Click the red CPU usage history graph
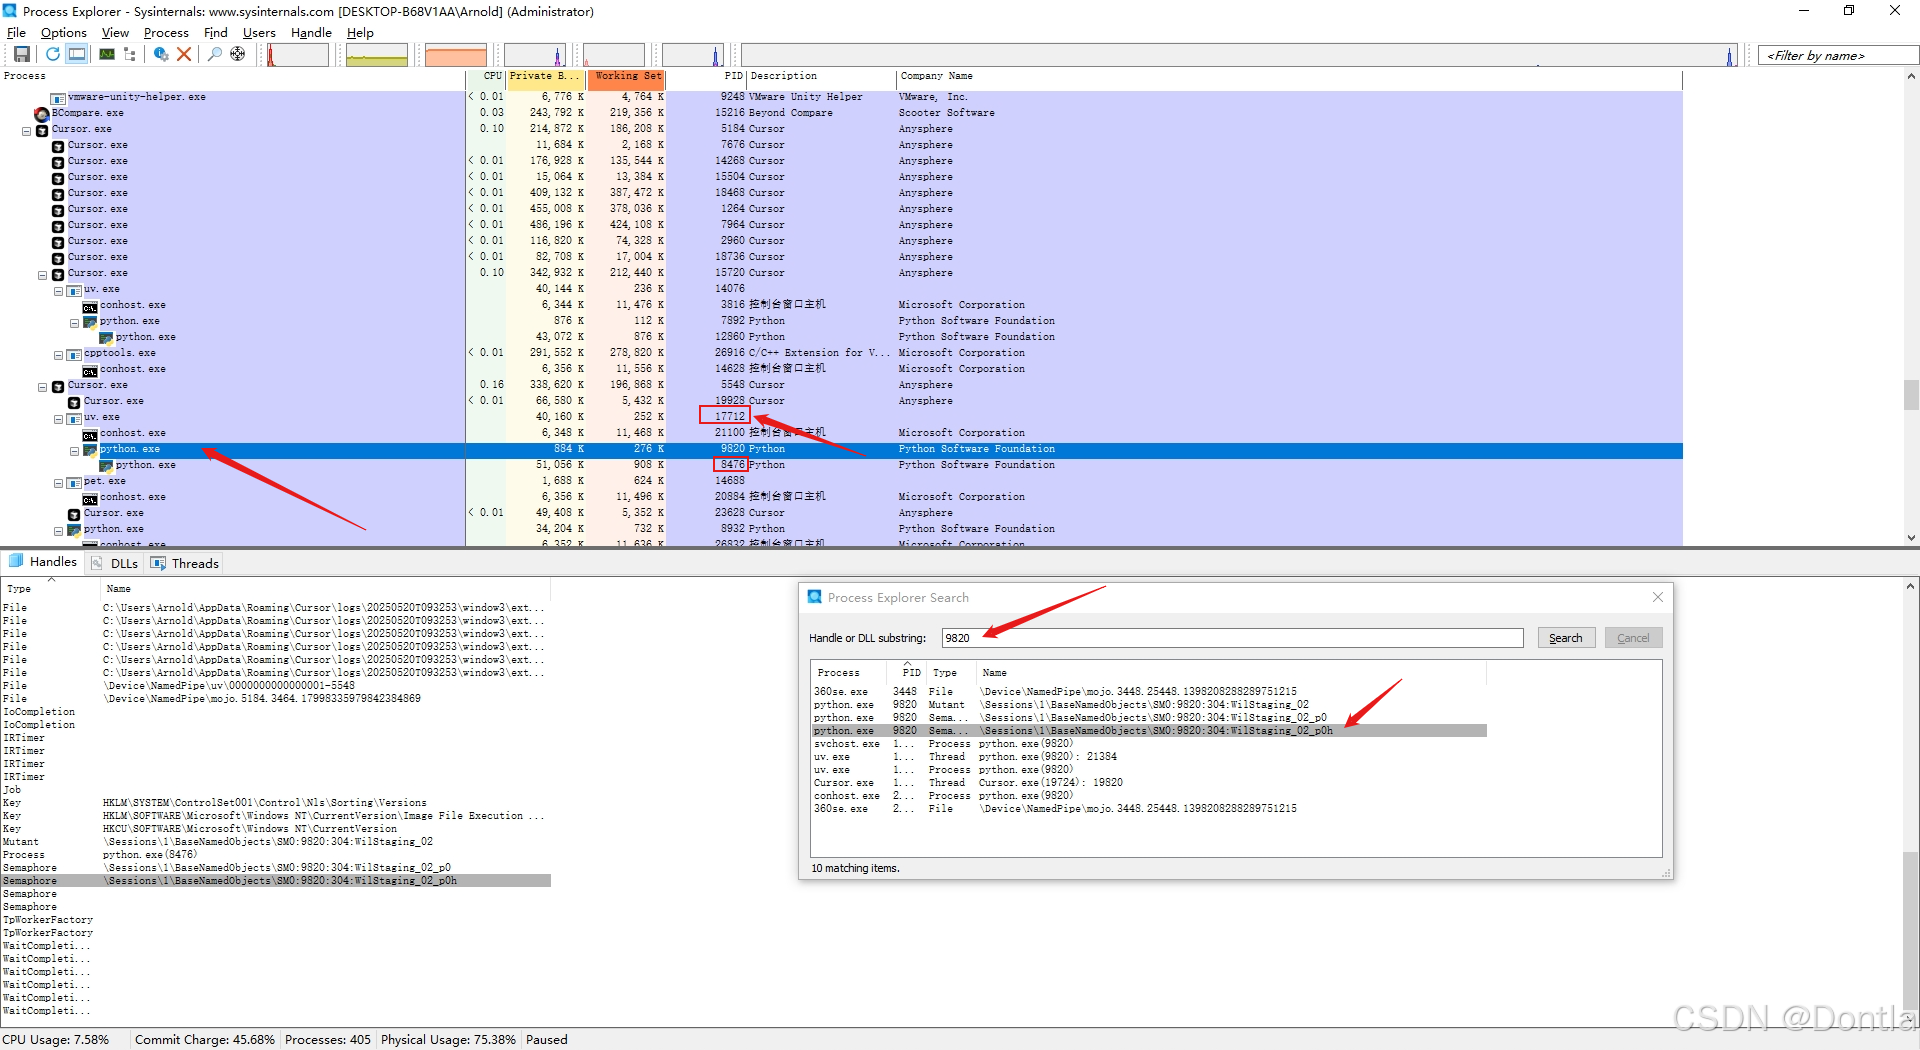 pyautogui.click(x=297, y=55)
